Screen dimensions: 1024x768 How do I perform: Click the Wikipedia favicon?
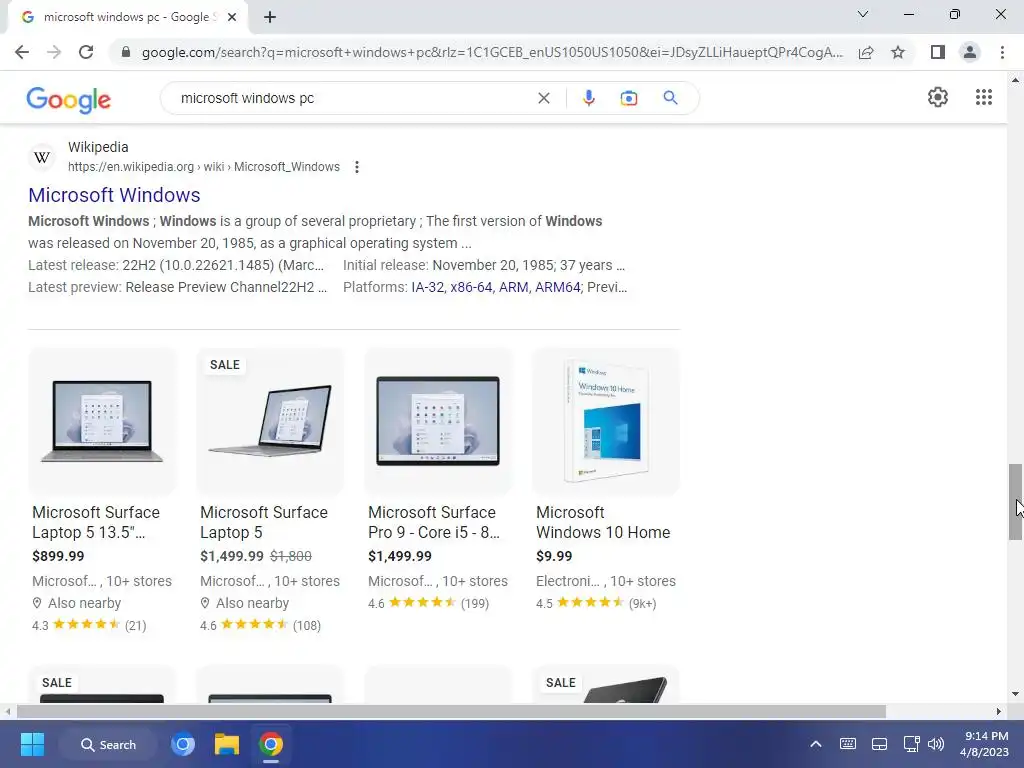point(42,157)
